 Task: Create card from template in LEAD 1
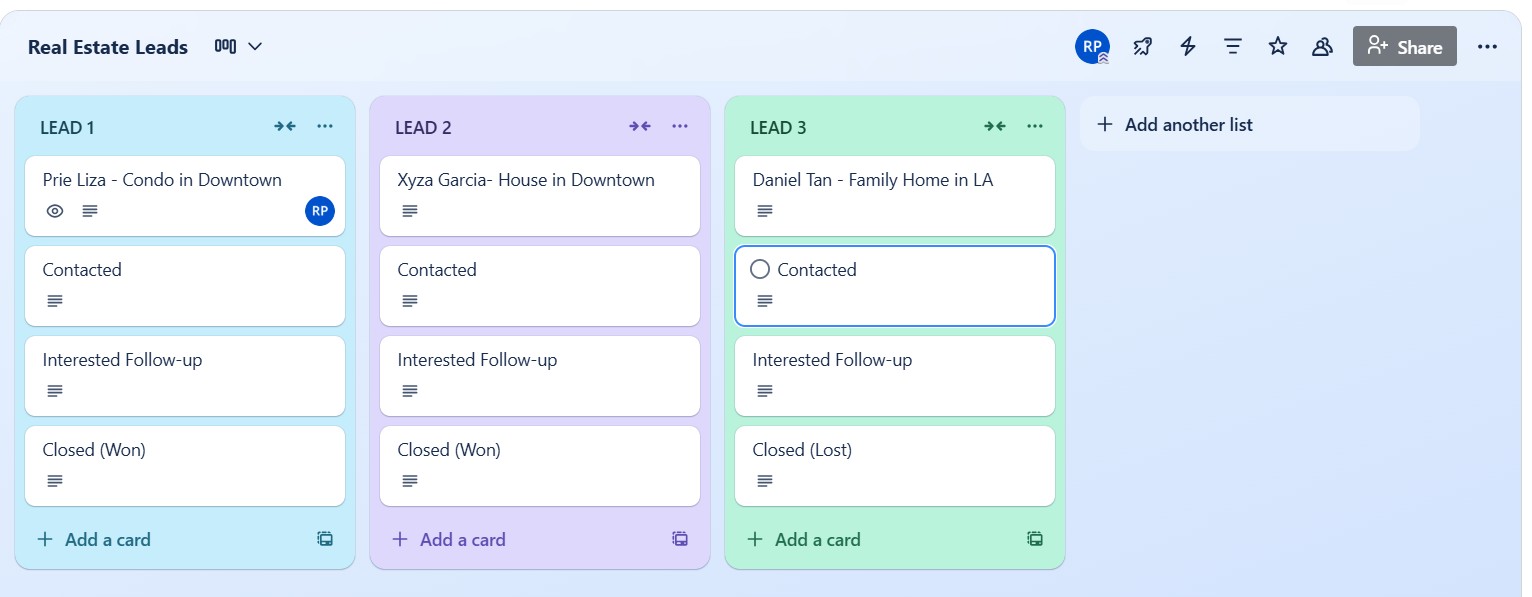(325, 539)
